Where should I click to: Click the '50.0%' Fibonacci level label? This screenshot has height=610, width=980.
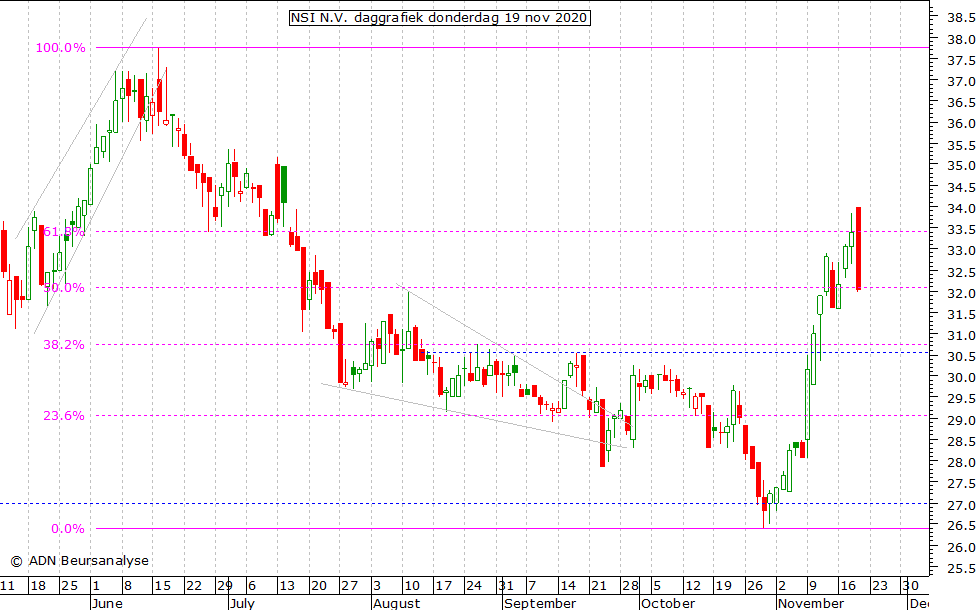click(x=64, y=288)
